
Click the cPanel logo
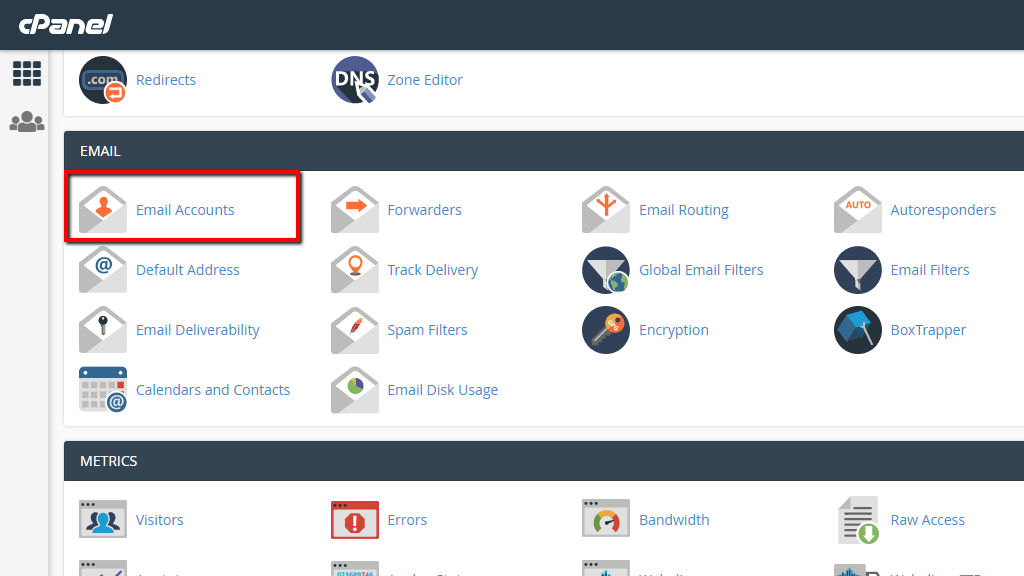(x=65, y=25)
